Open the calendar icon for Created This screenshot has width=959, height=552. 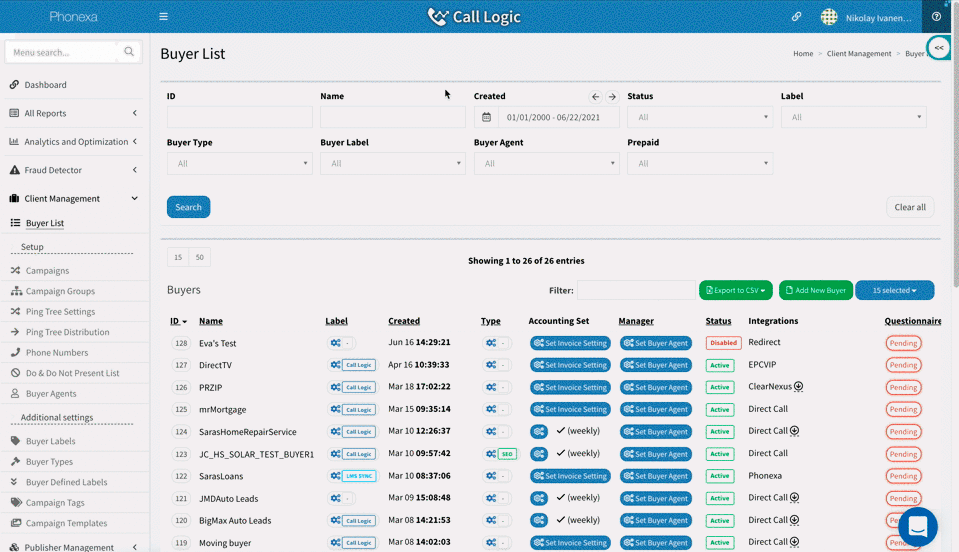[486, 117]
